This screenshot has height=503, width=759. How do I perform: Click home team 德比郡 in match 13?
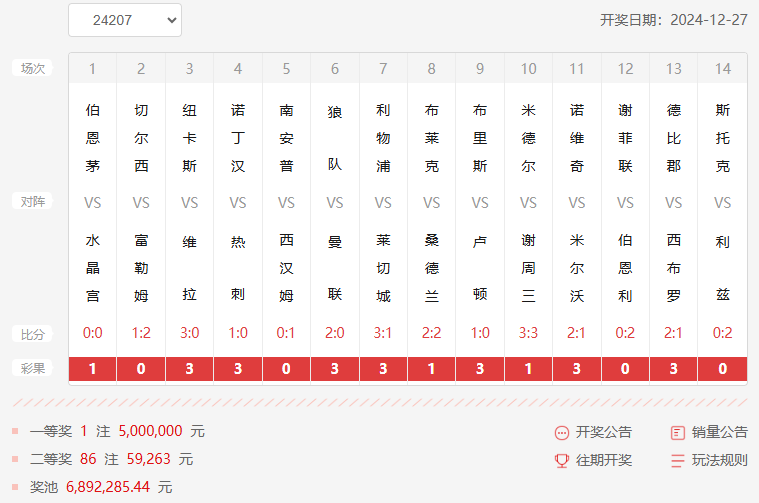point(673,138)
